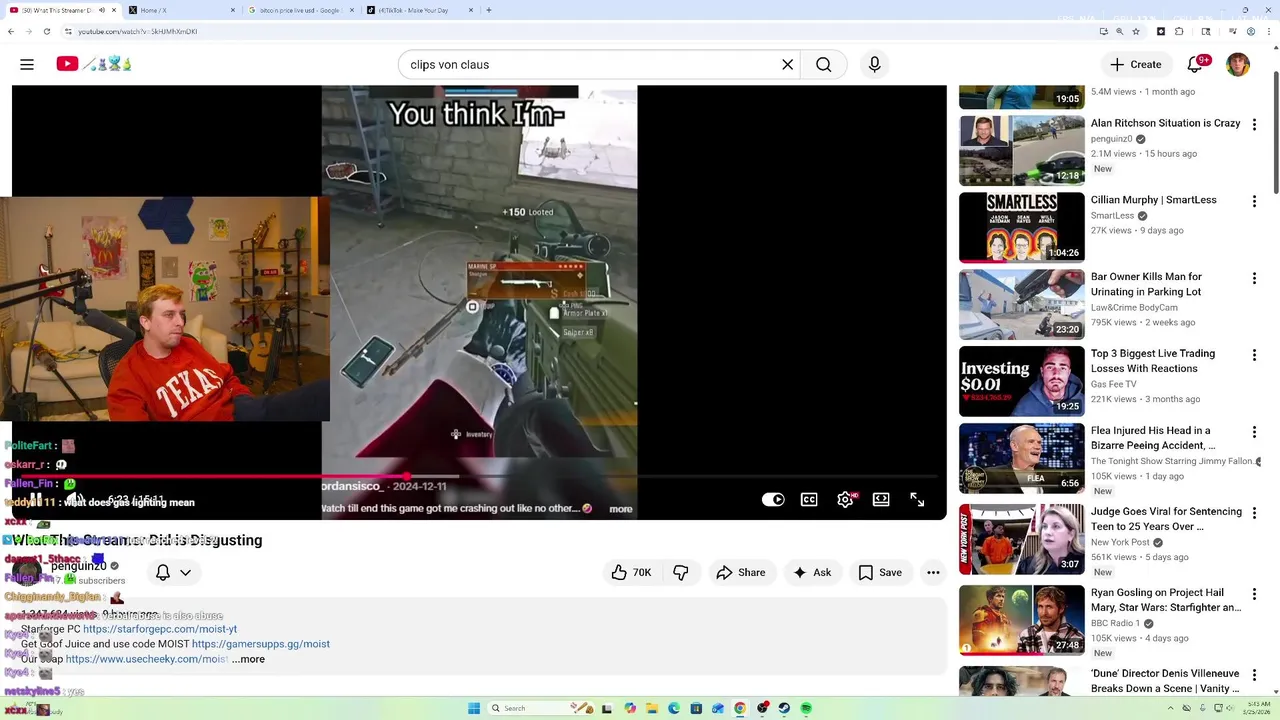The image size is (1280, 720).
Task: Expand the description with ...more
Action: [x=249, y=659]
